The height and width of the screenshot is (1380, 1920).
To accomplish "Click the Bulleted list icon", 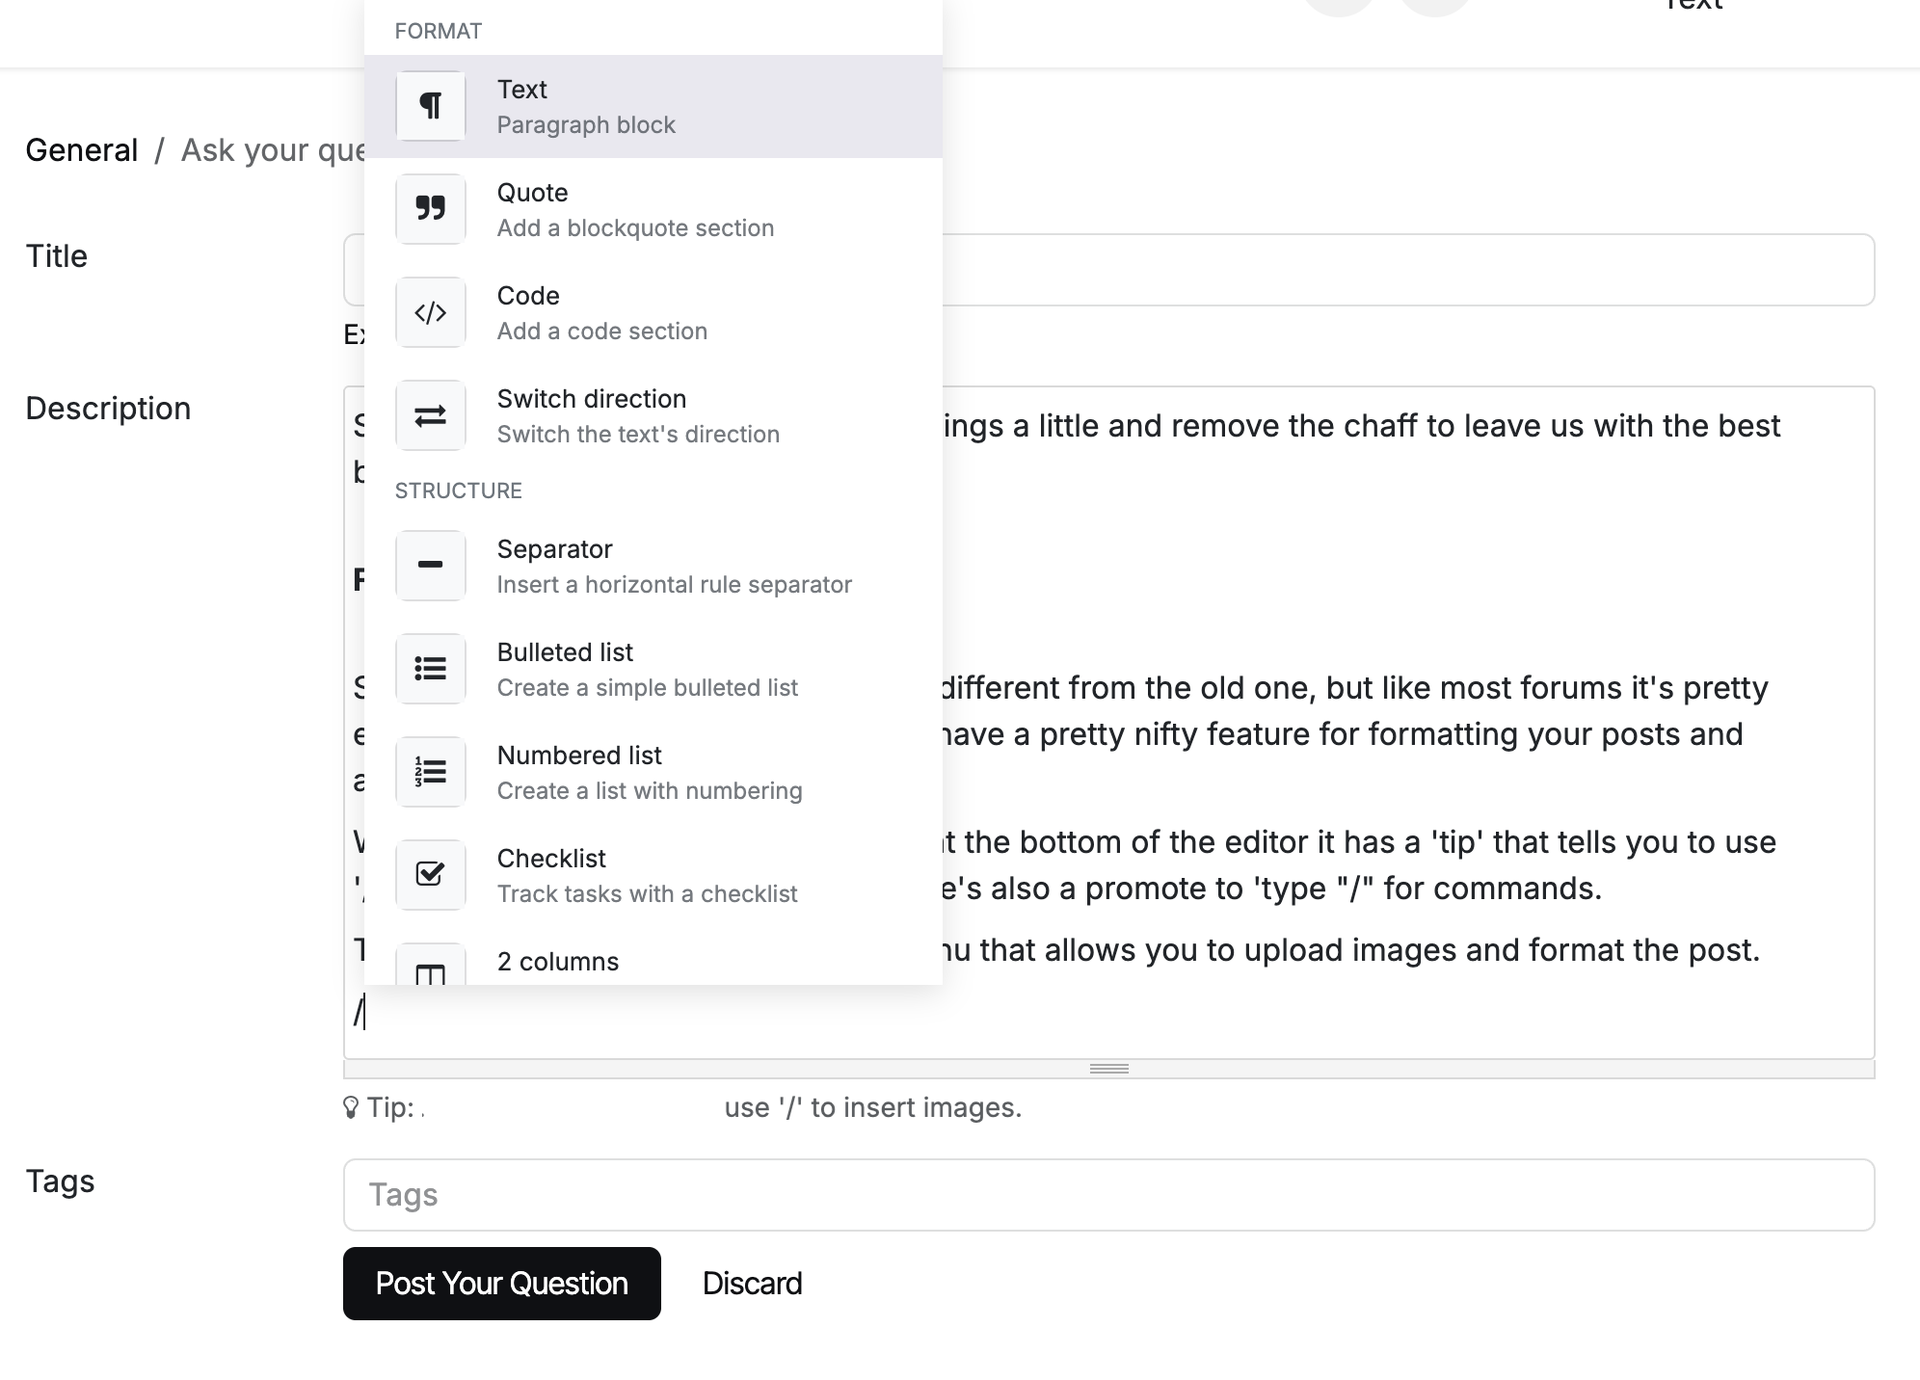I will click(430, 668).
